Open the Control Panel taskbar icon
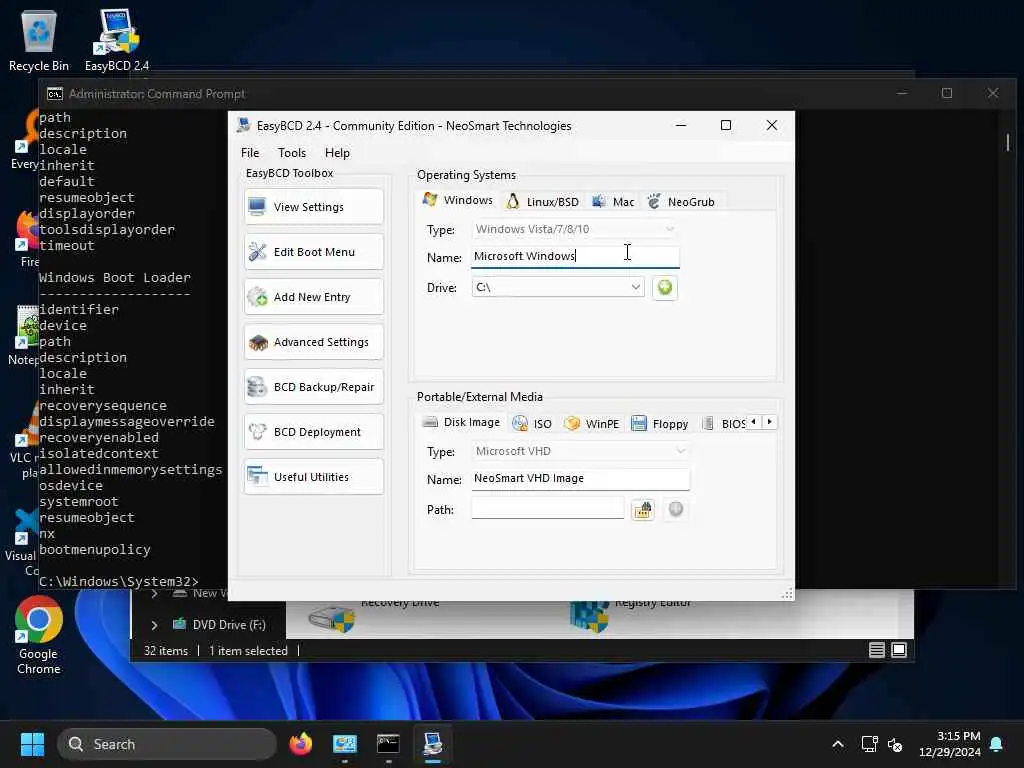The height and width of the screenshot is (768, 1024). (x=345, y=744)
